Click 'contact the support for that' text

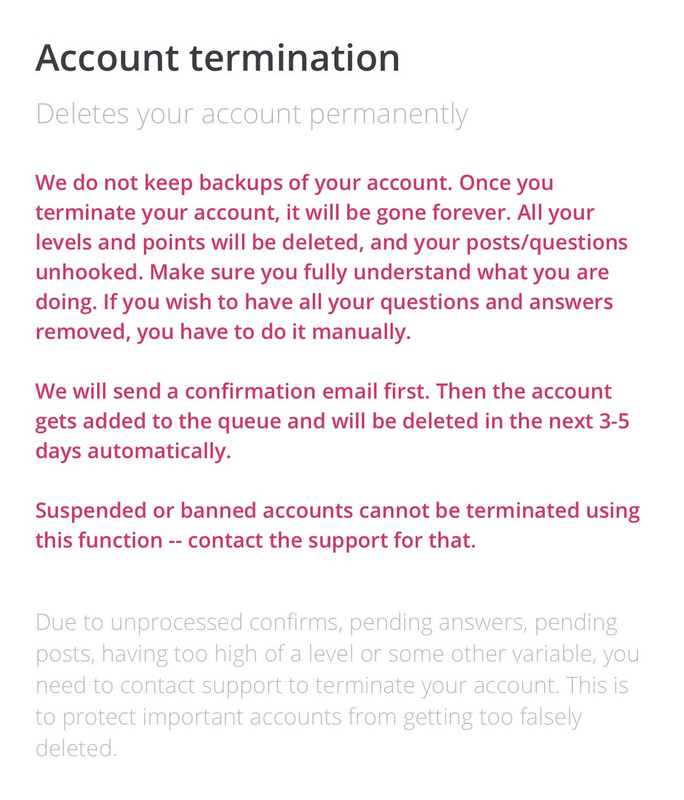pyautogui.click(x=332, y=541)
